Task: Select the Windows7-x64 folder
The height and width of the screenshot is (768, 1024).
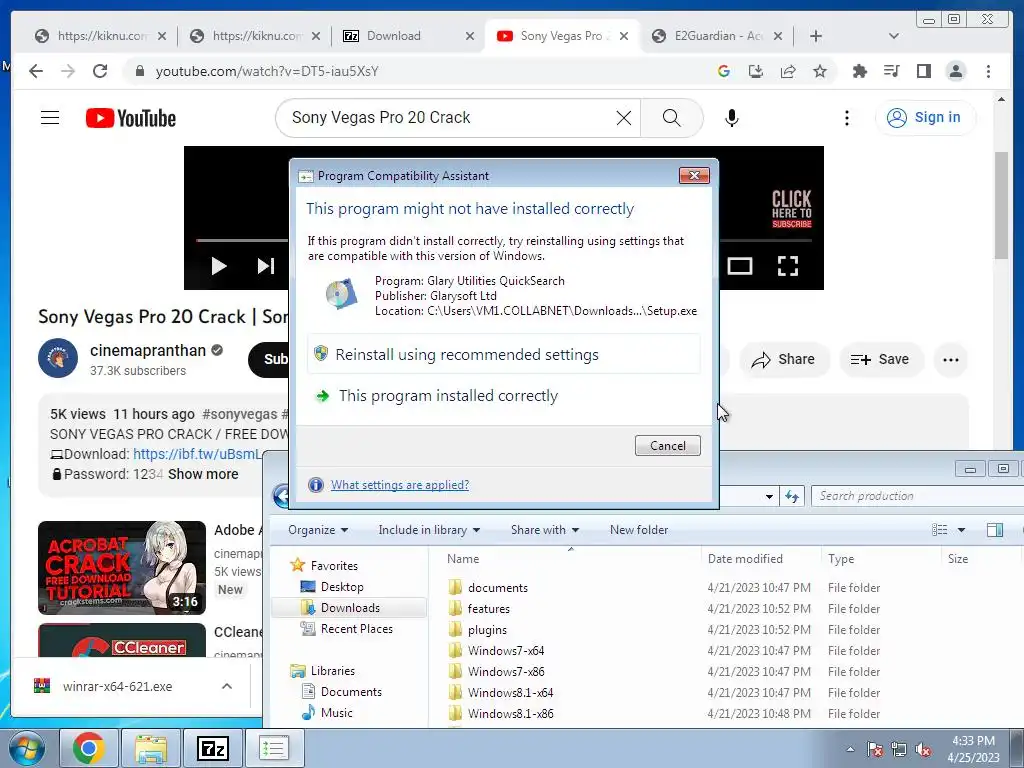Action: pos(505,650)
